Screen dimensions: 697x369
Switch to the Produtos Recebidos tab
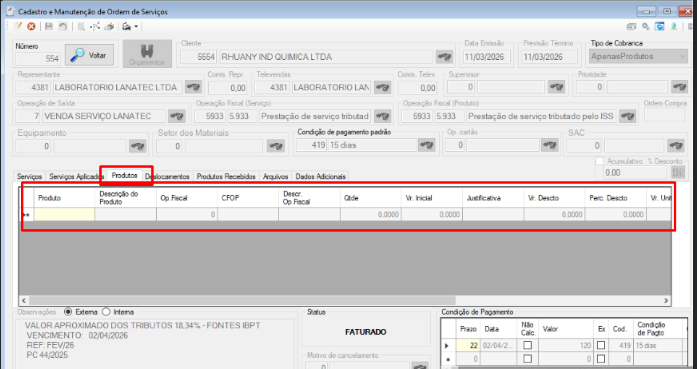pyautogui.click(x=226, y=176)
